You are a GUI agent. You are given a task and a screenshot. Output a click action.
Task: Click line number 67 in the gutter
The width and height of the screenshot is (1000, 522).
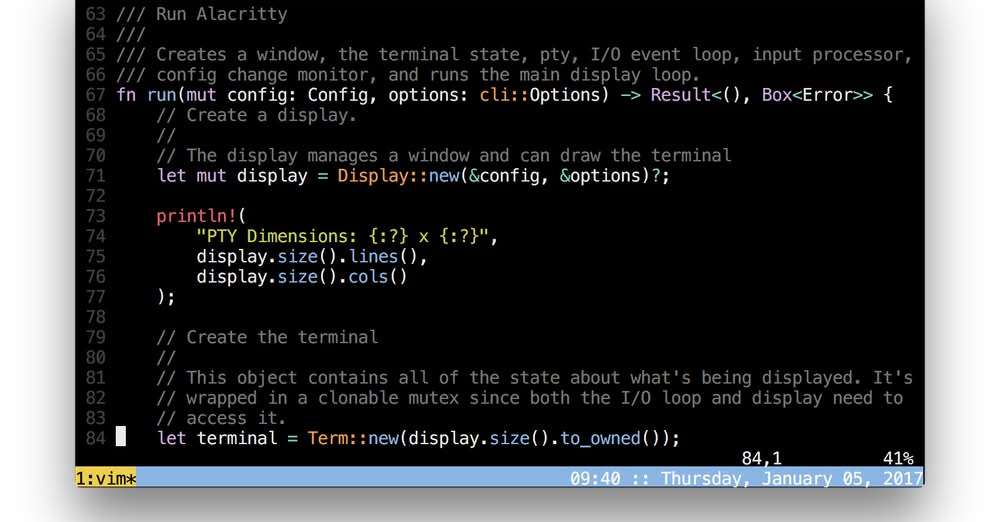point(96,95)
